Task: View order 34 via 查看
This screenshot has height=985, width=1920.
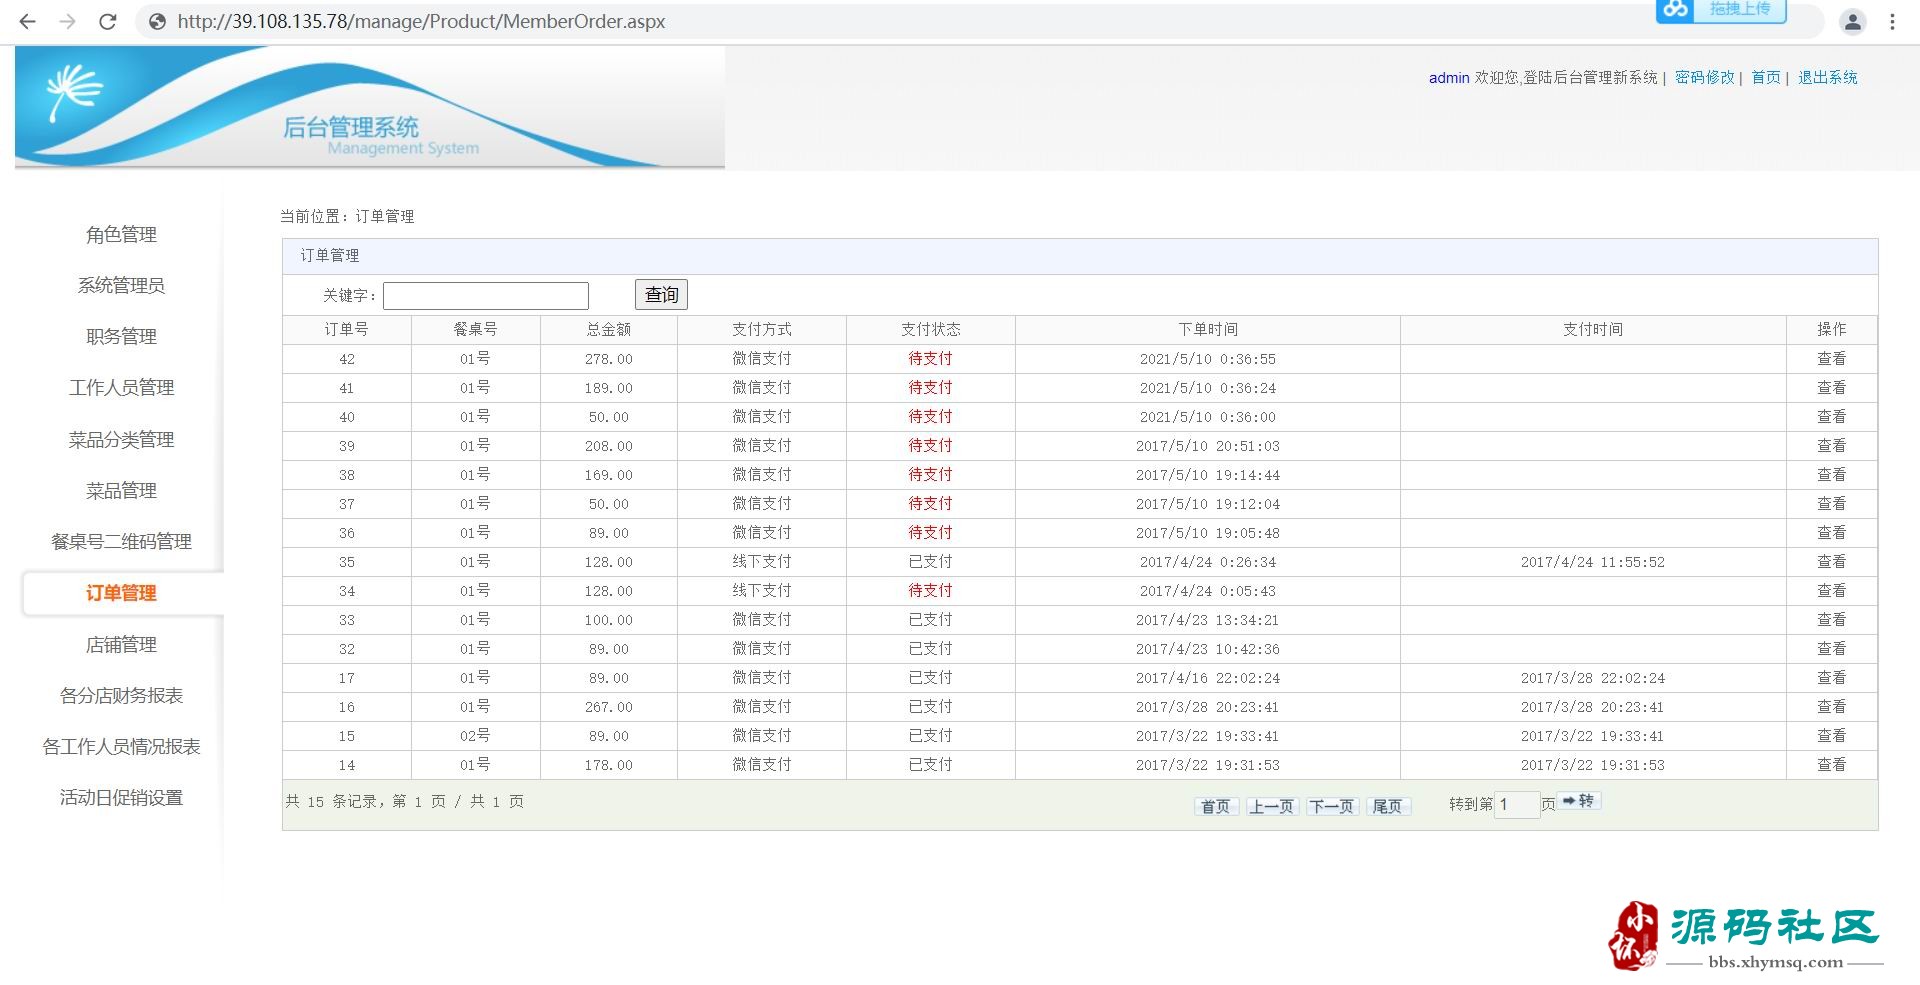Action: pyautogui.click(x=1831, y=590)
